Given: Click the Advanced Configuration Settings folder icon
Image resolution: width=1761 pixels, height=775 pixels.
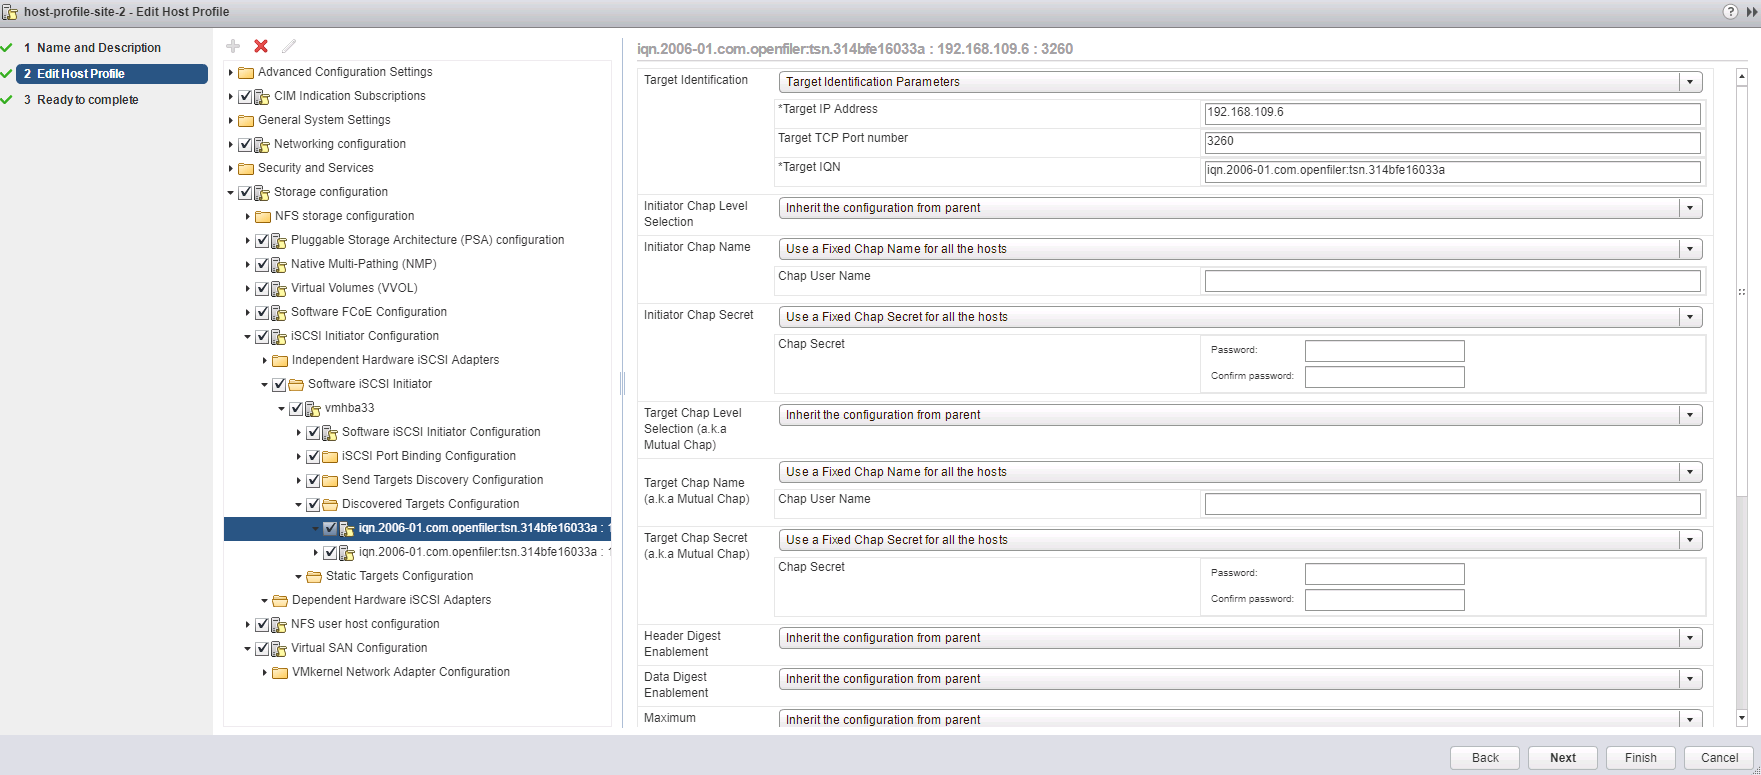Looking at the screenshot, I should (246, 72).
